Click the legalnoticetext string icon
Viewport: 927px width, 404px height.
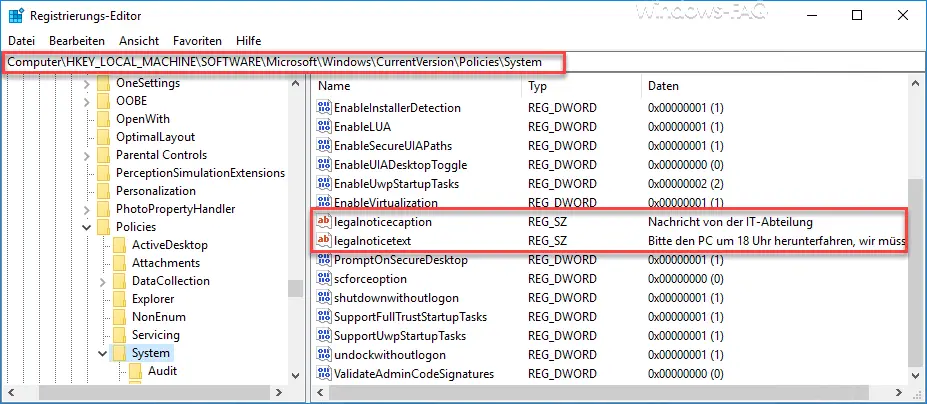click(x=324, y=241)
